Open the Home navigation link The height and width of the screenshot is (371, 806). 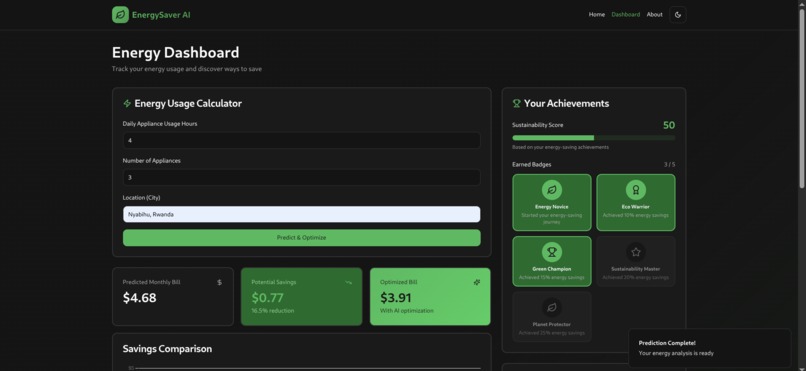click(596, 14)
